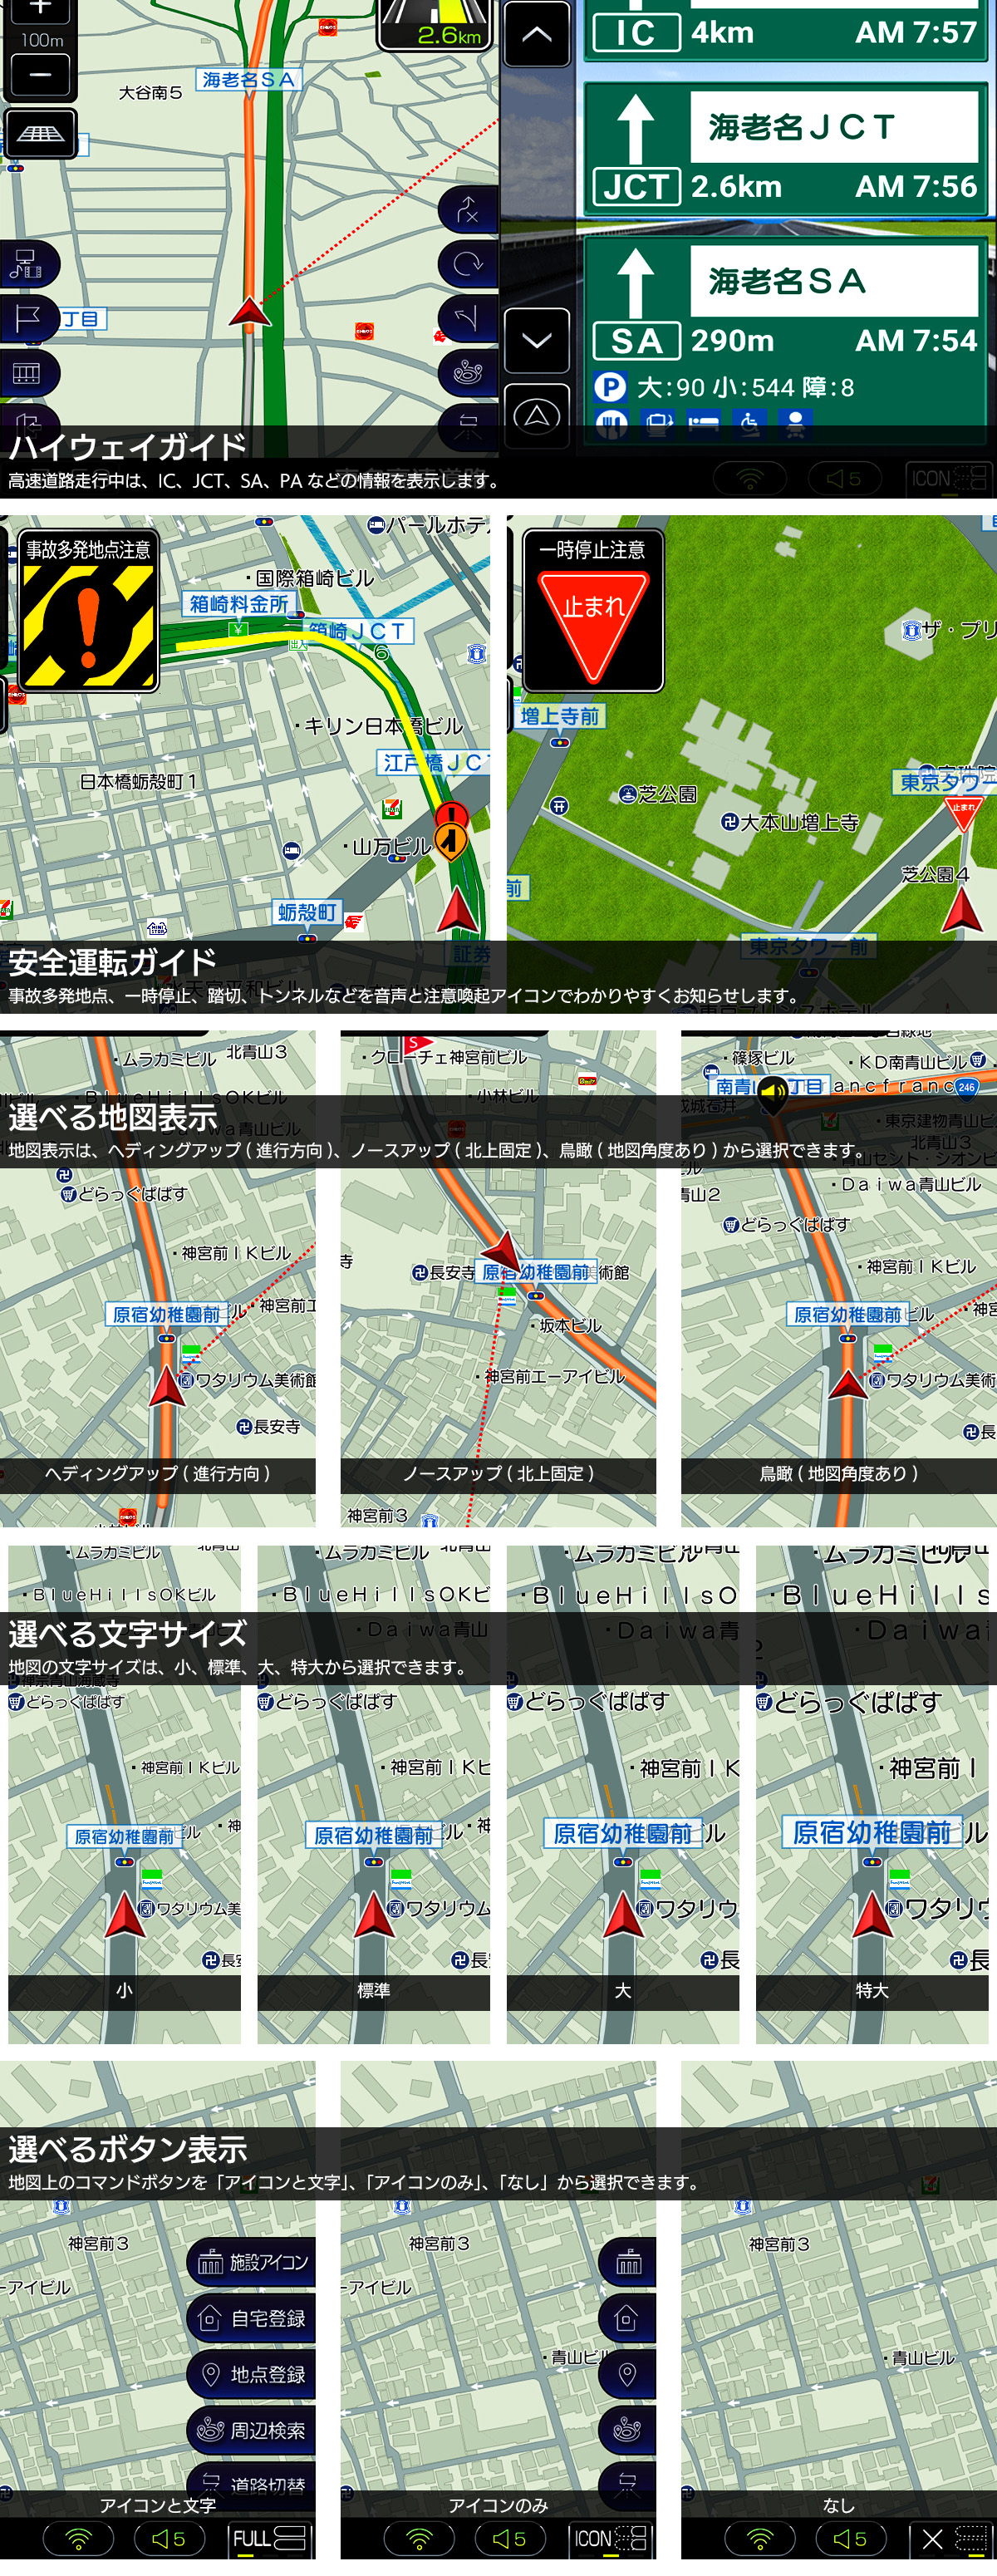Tap the 大本山増上寺 temple label
Viewport: 997px width, 2576px height.
pos(790,822)
